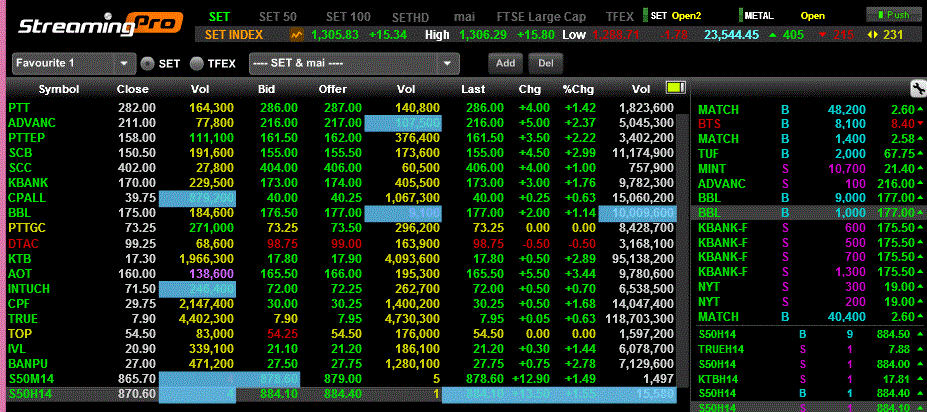The image size is (927, 412).
Task: Switch to the SET index tab
Action: pos(219,16)
